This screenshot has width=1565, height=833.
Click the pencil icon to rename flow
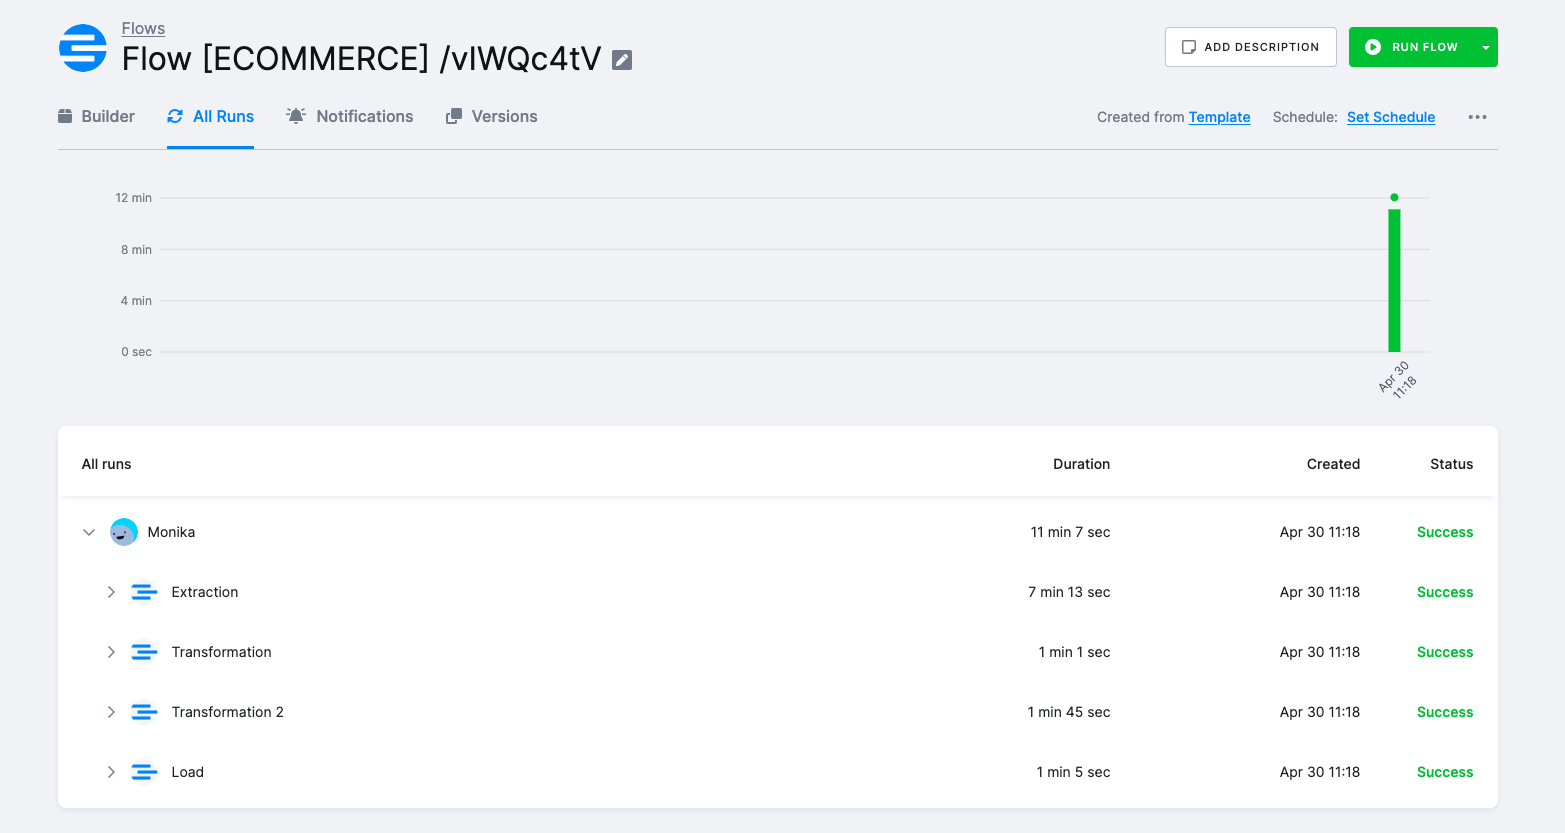tap(621, 59)
